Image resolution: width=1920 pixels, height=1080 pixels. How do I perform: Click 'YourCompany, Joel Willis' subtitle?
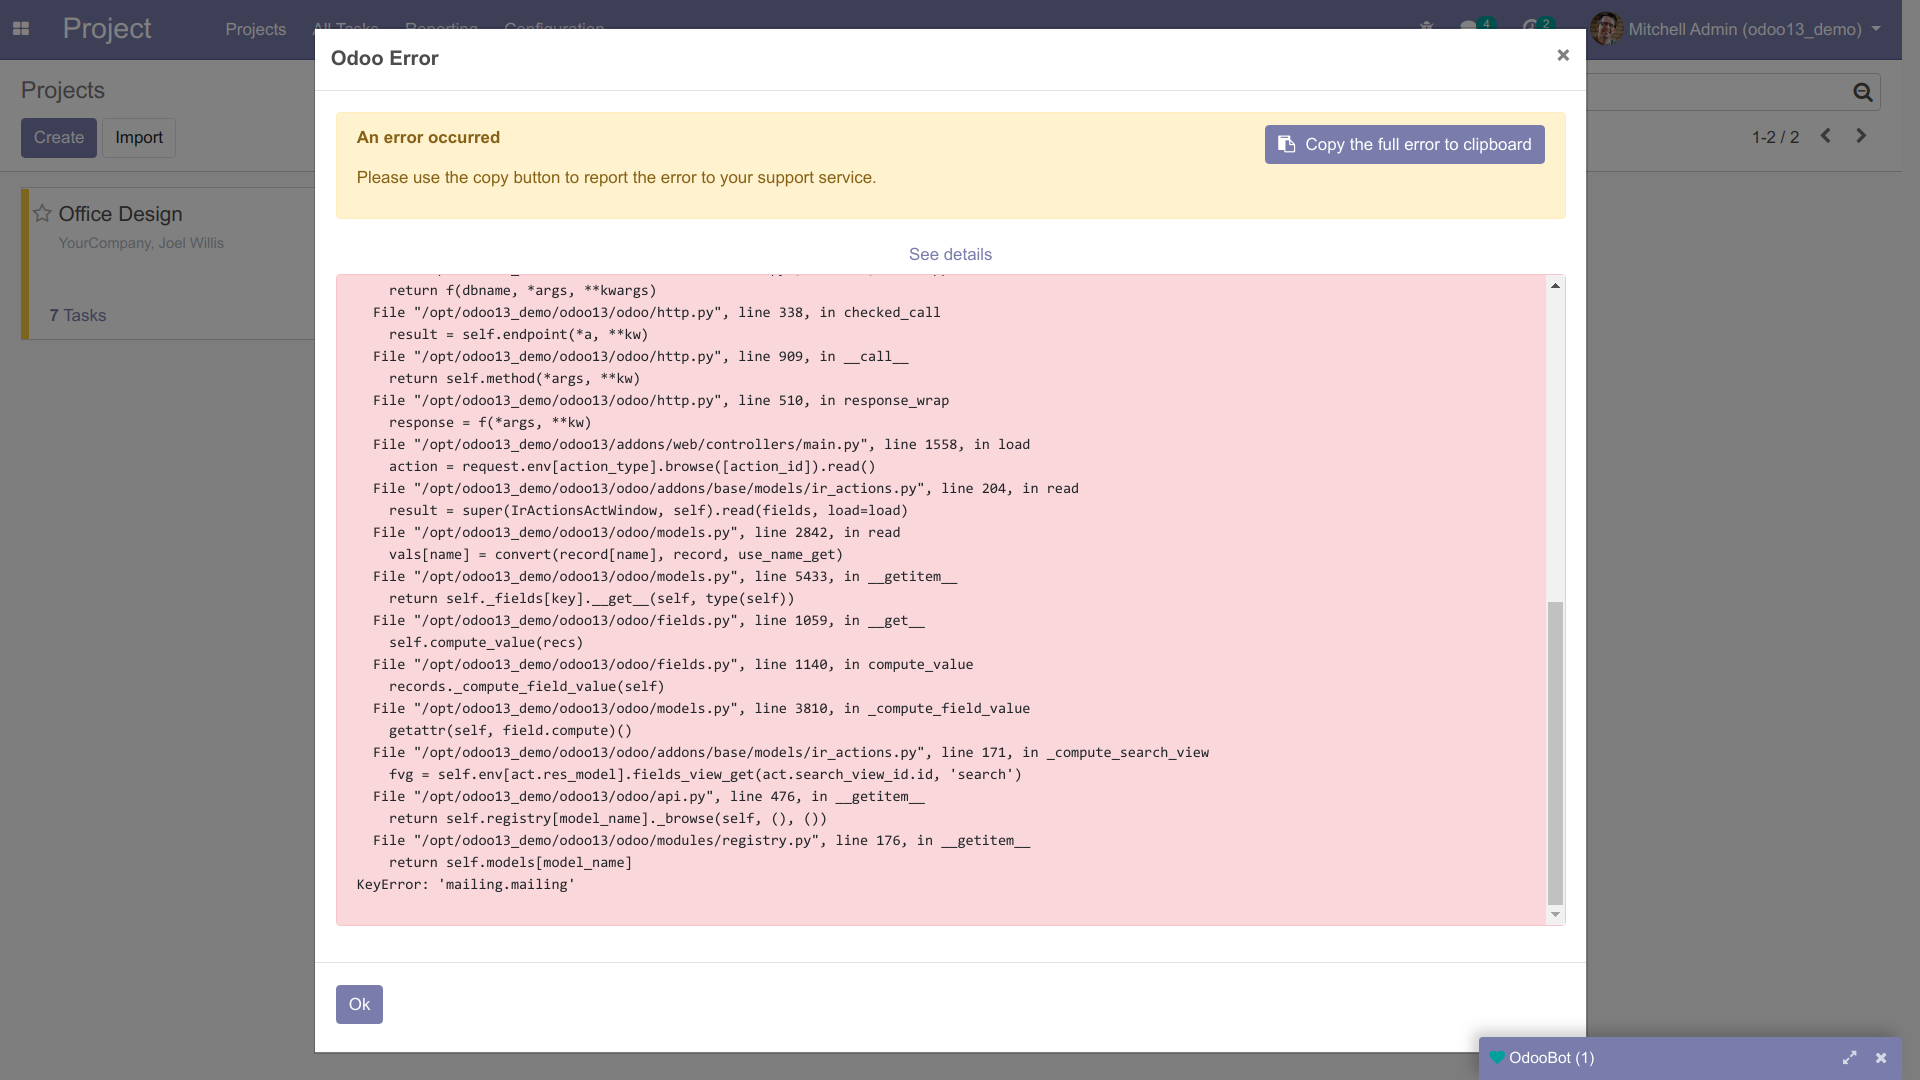point(141,243)
